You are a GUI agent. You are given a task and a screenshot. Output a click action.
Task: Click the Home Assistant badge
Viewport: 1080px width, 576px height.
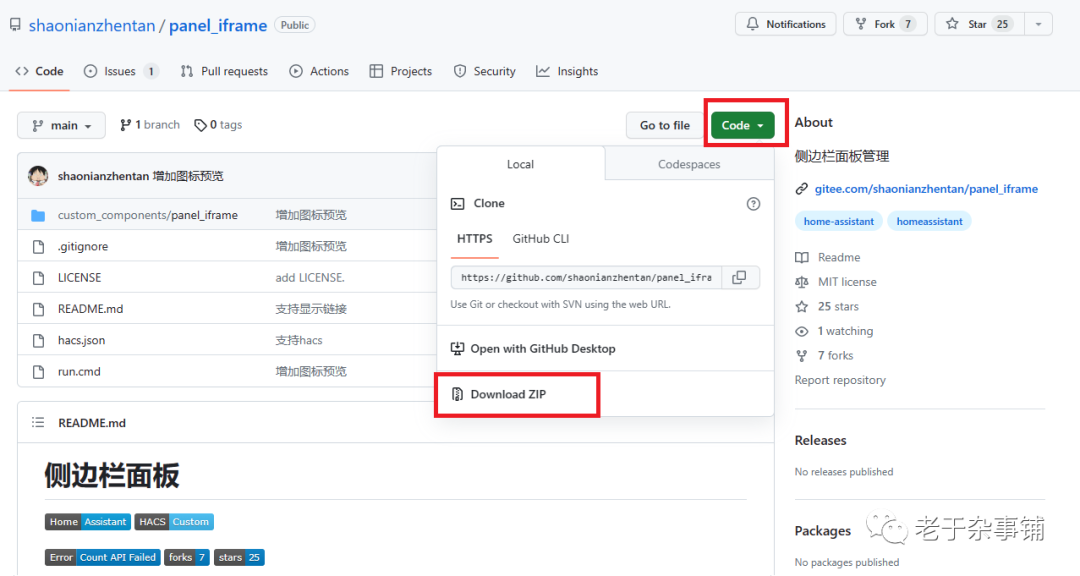(87, 522)
